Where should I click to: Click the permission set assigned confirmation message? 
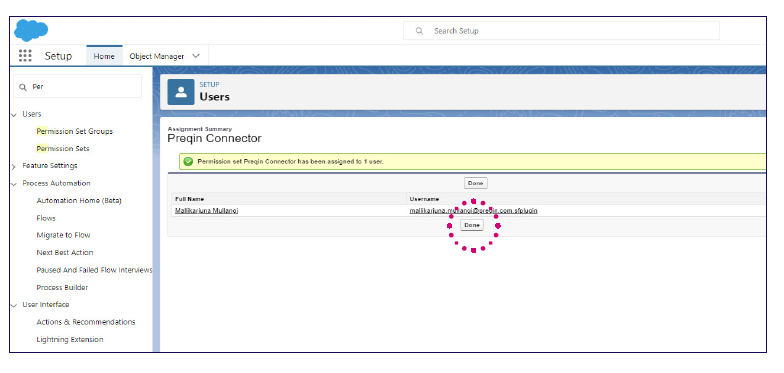click(290, 162)
